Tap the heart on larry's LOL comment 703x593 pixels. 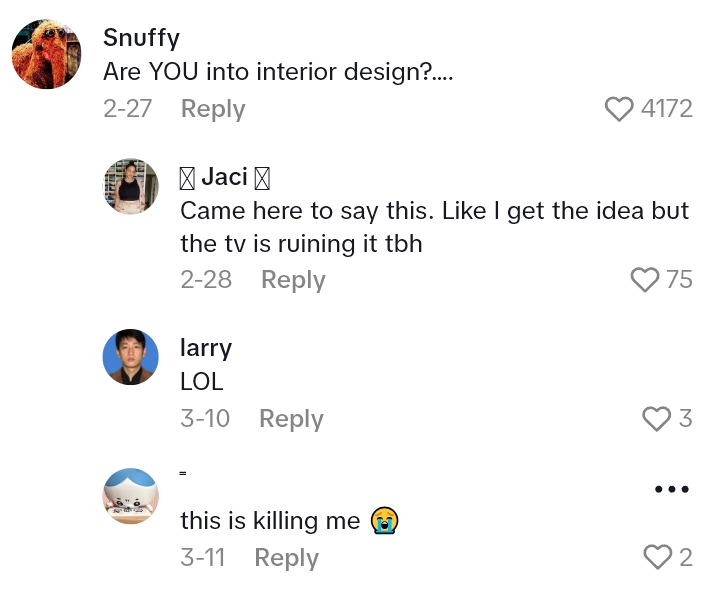(x=656, y=419)
